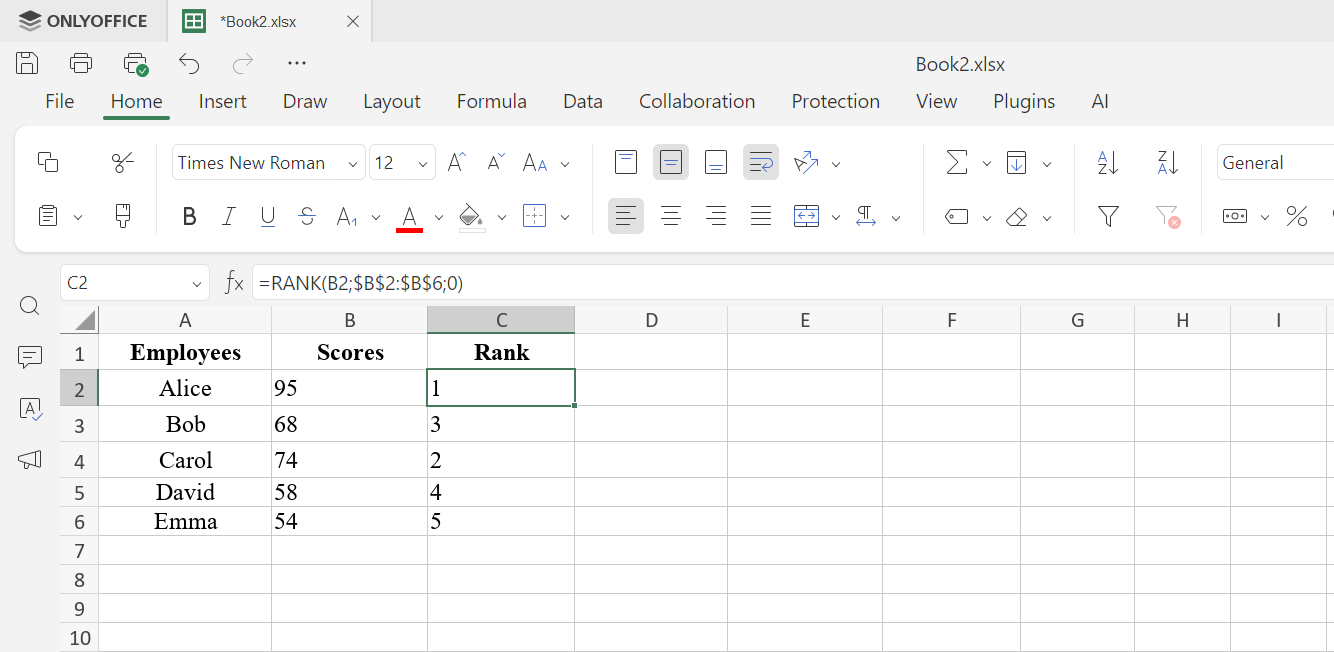Screen dimensions: 1334x652
Task: Open the Comments panel icon
Action: click(x=30, y=357)
